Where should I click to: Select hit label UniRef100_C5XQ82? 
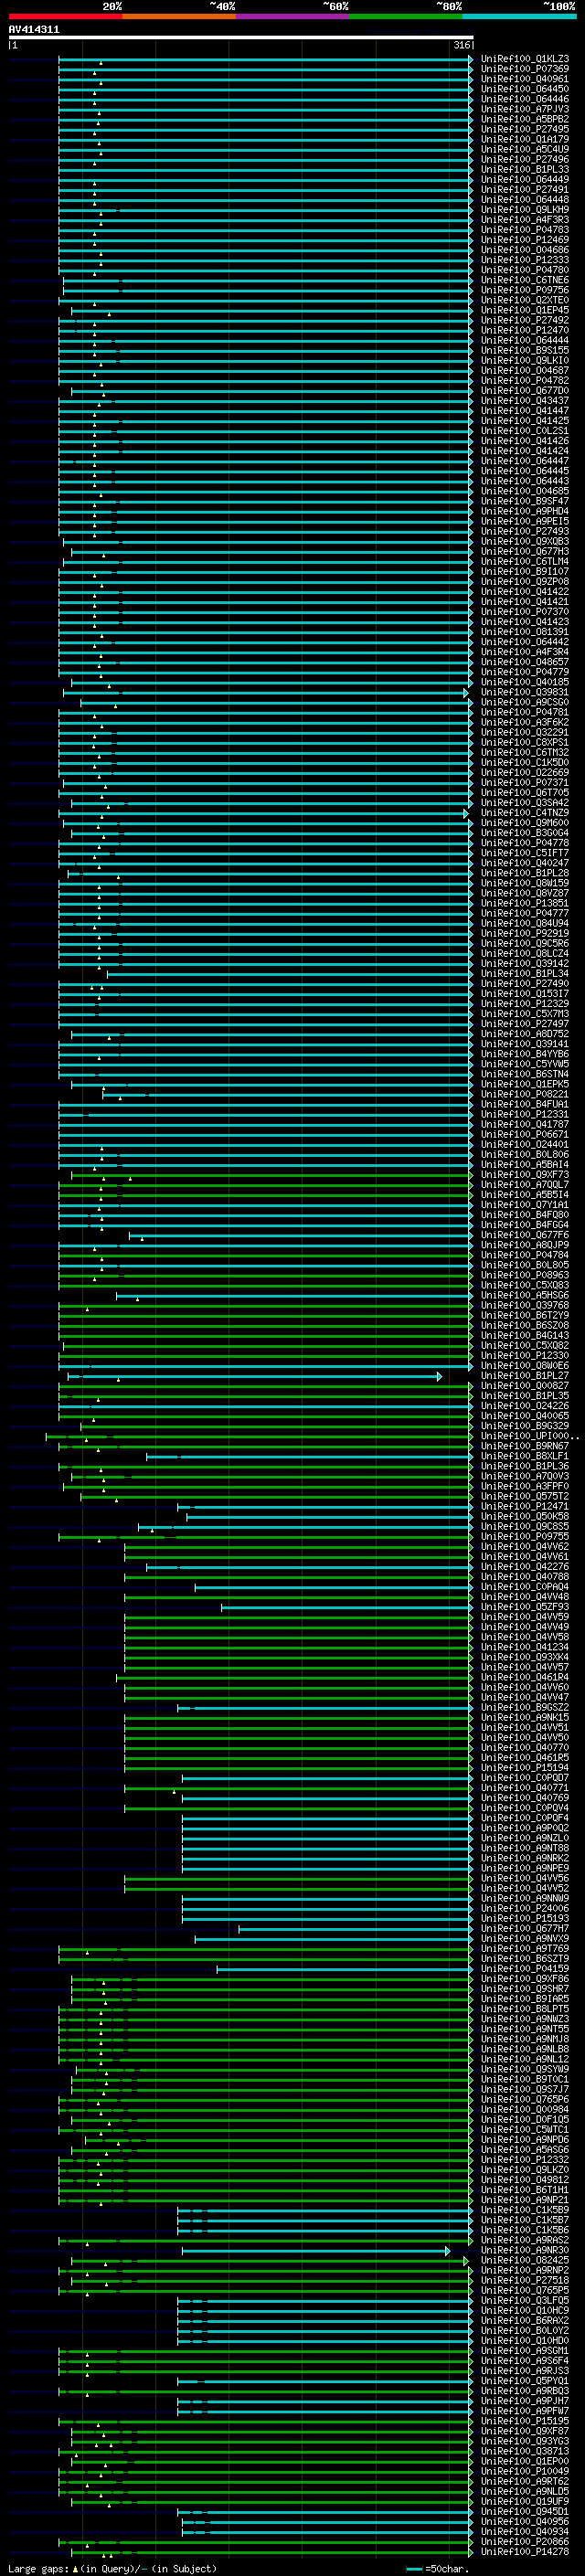tap(525, 1346)
